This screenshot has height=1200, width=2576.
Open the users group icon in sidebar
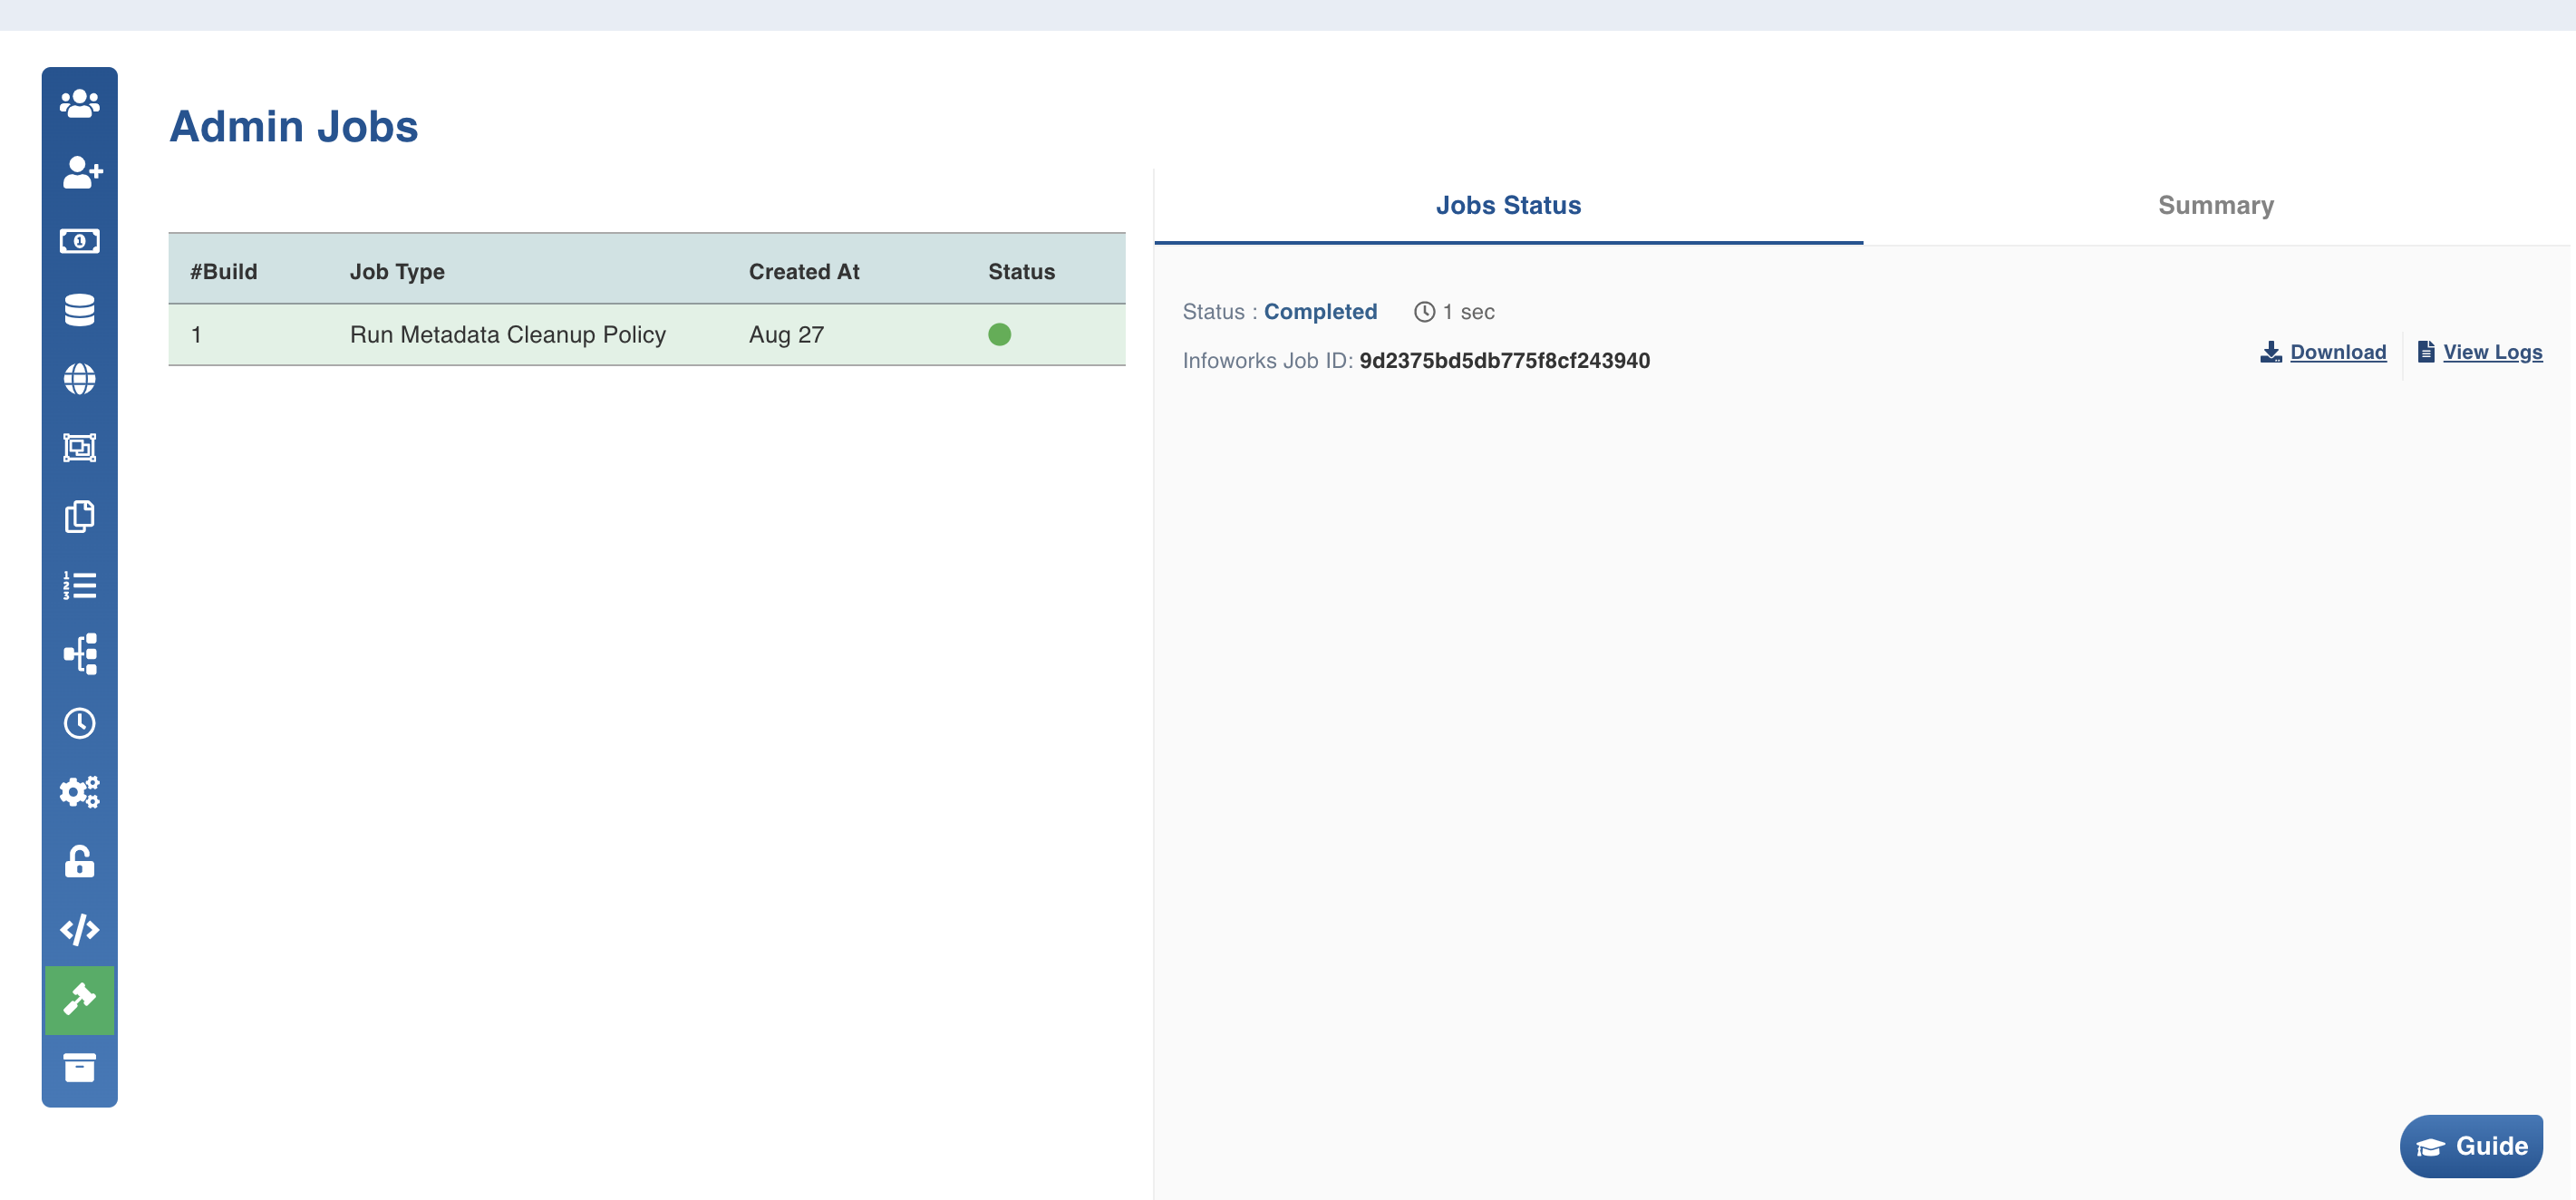79,103
